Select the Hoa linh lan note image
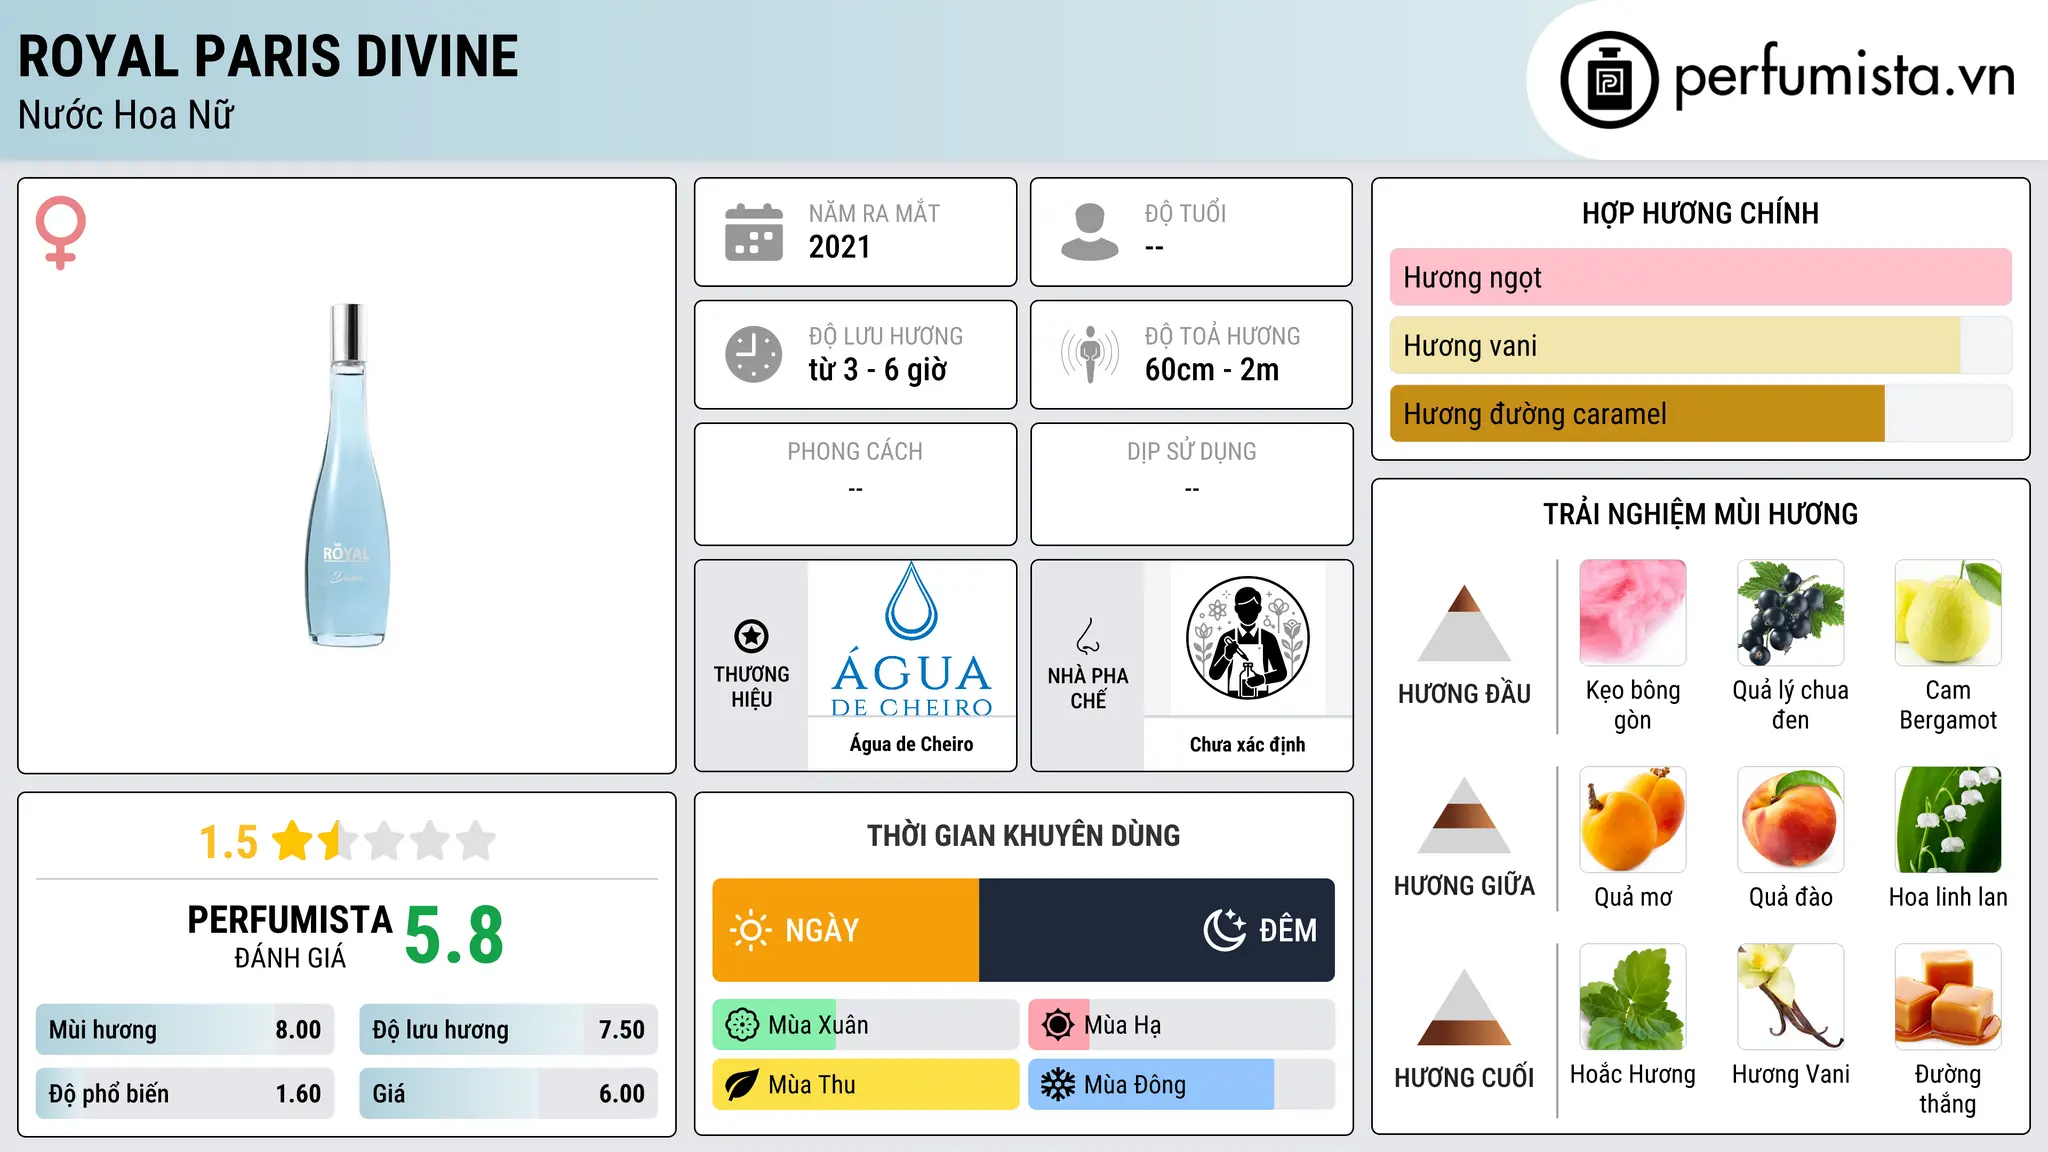 [1948, 819]
